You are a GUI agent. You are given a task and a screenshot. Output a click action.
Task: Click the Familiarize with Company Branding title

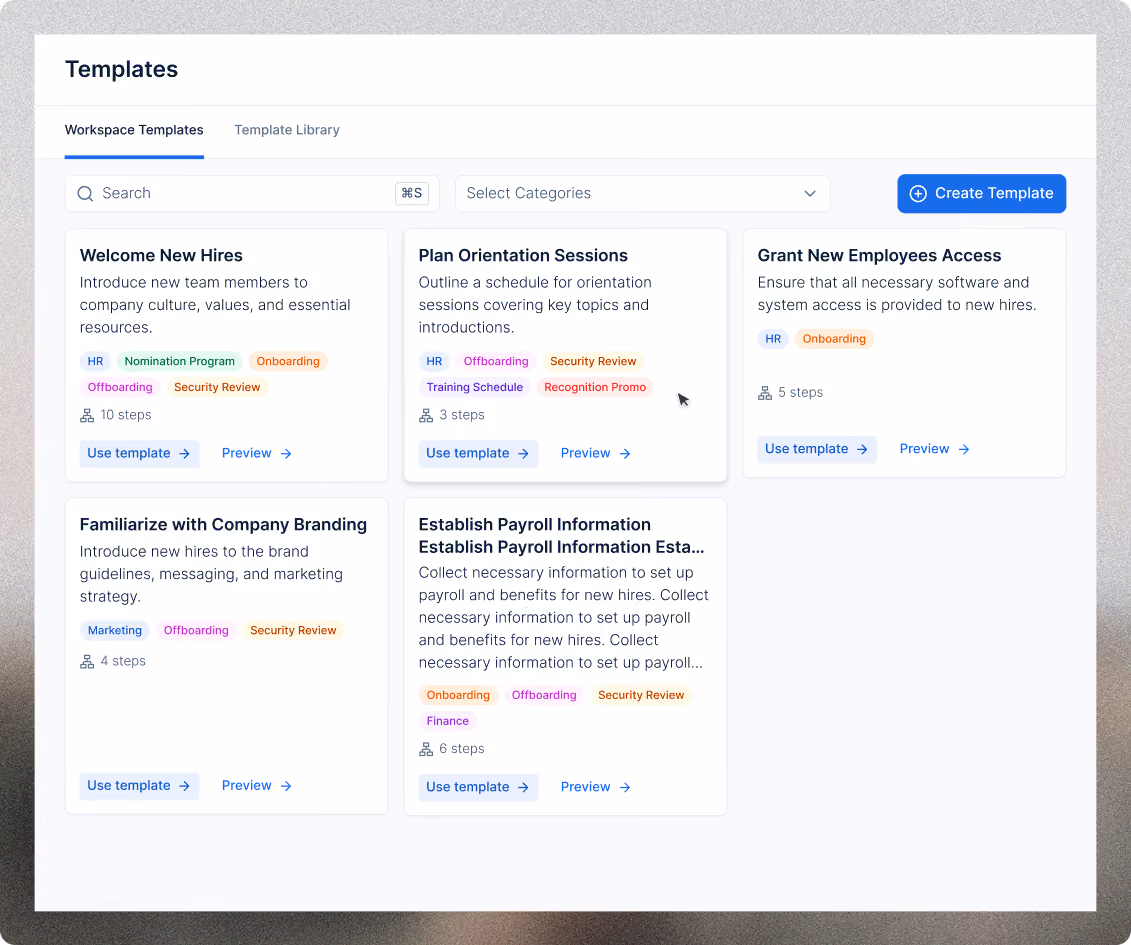(223, 524)
